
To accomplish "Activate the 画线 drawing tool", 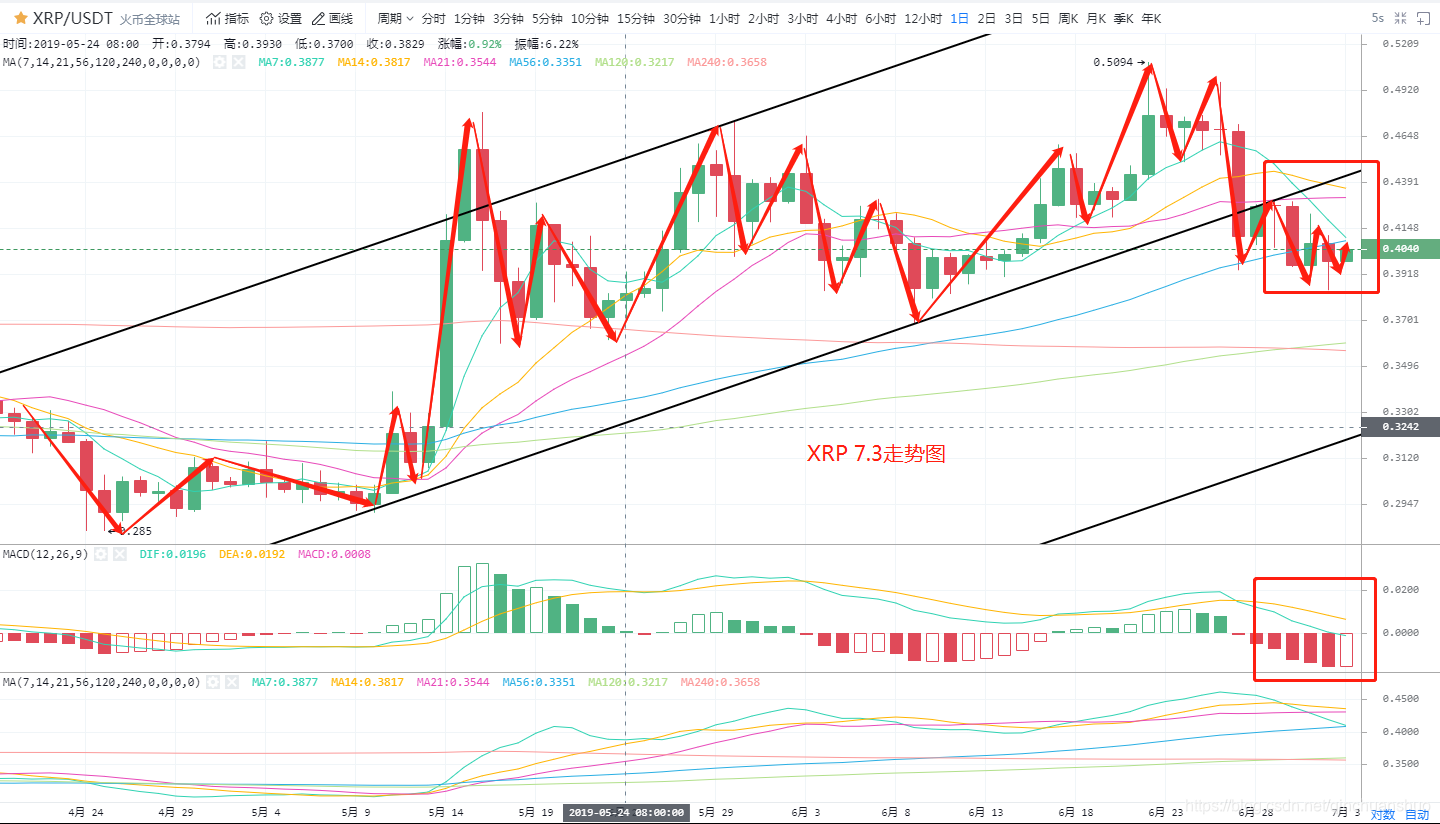I will [x=333, y=18].
